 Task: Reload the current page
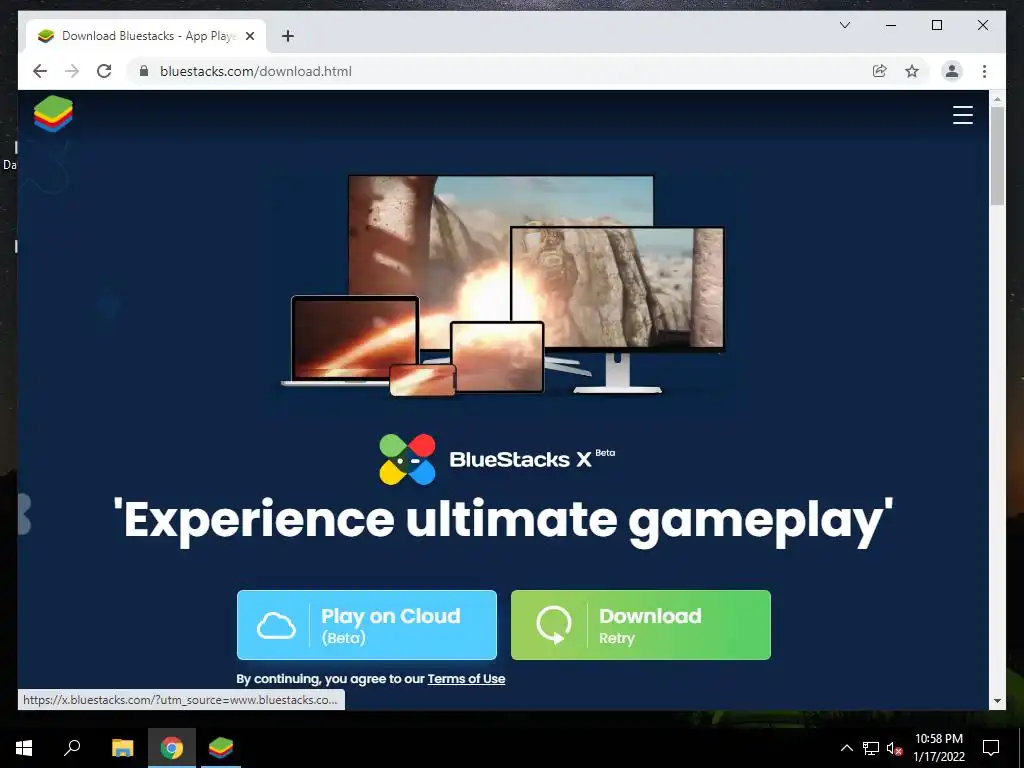coord(104,71)
